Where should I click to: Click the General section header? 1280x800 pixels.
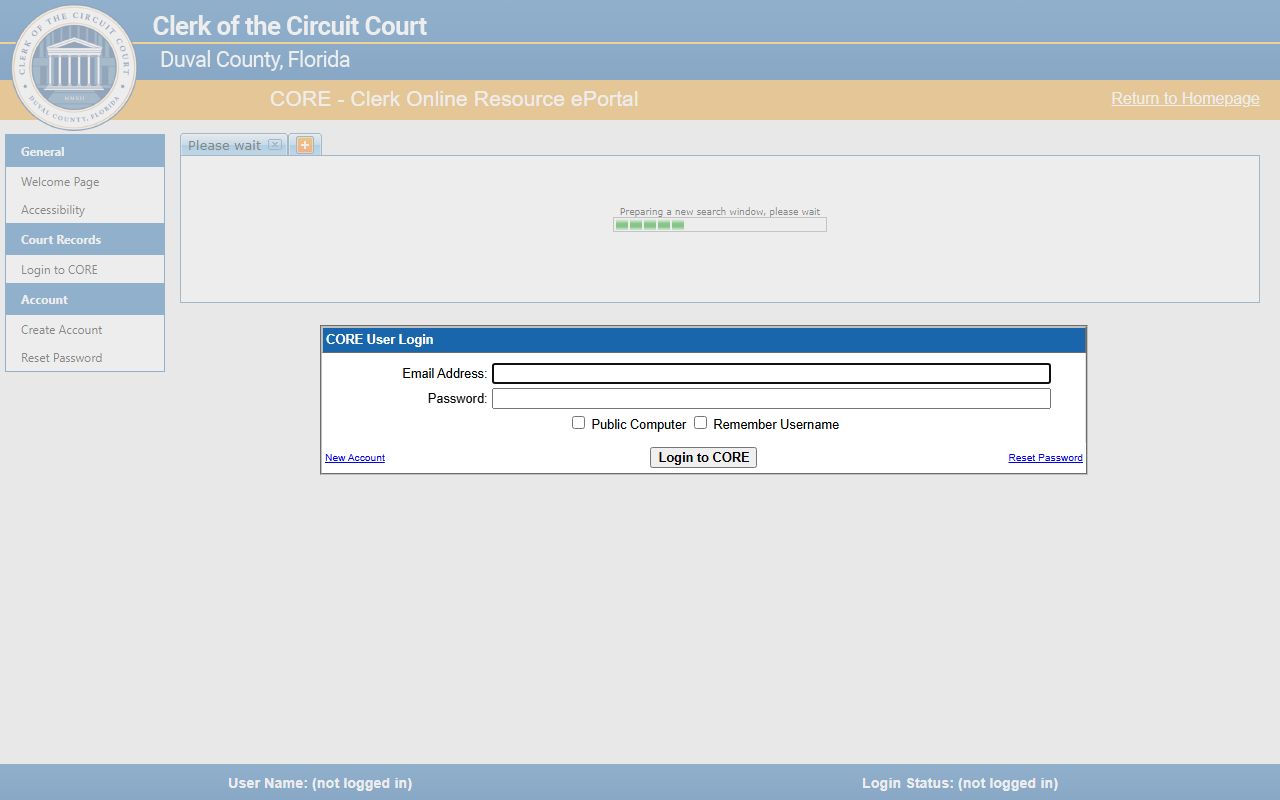coord(85,151)
